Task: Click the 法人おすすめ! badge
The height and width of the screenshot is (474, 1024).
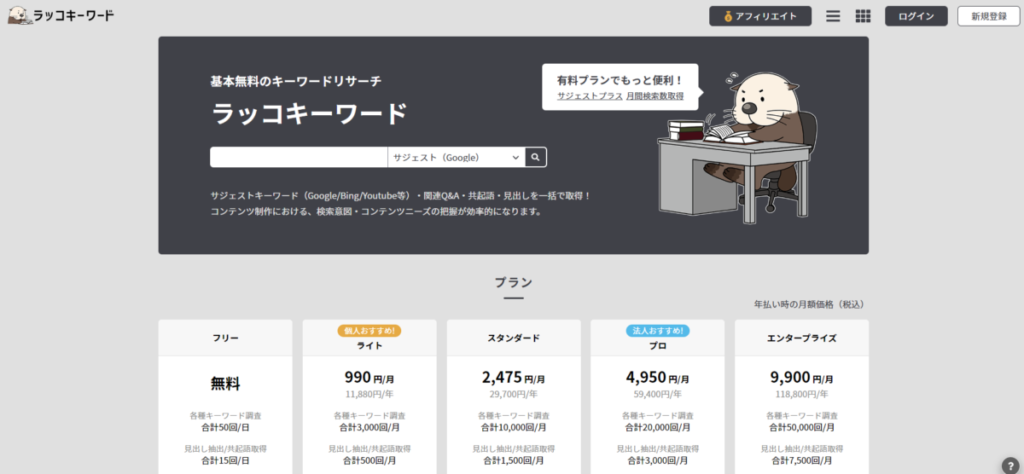Action: pos(658,331)
